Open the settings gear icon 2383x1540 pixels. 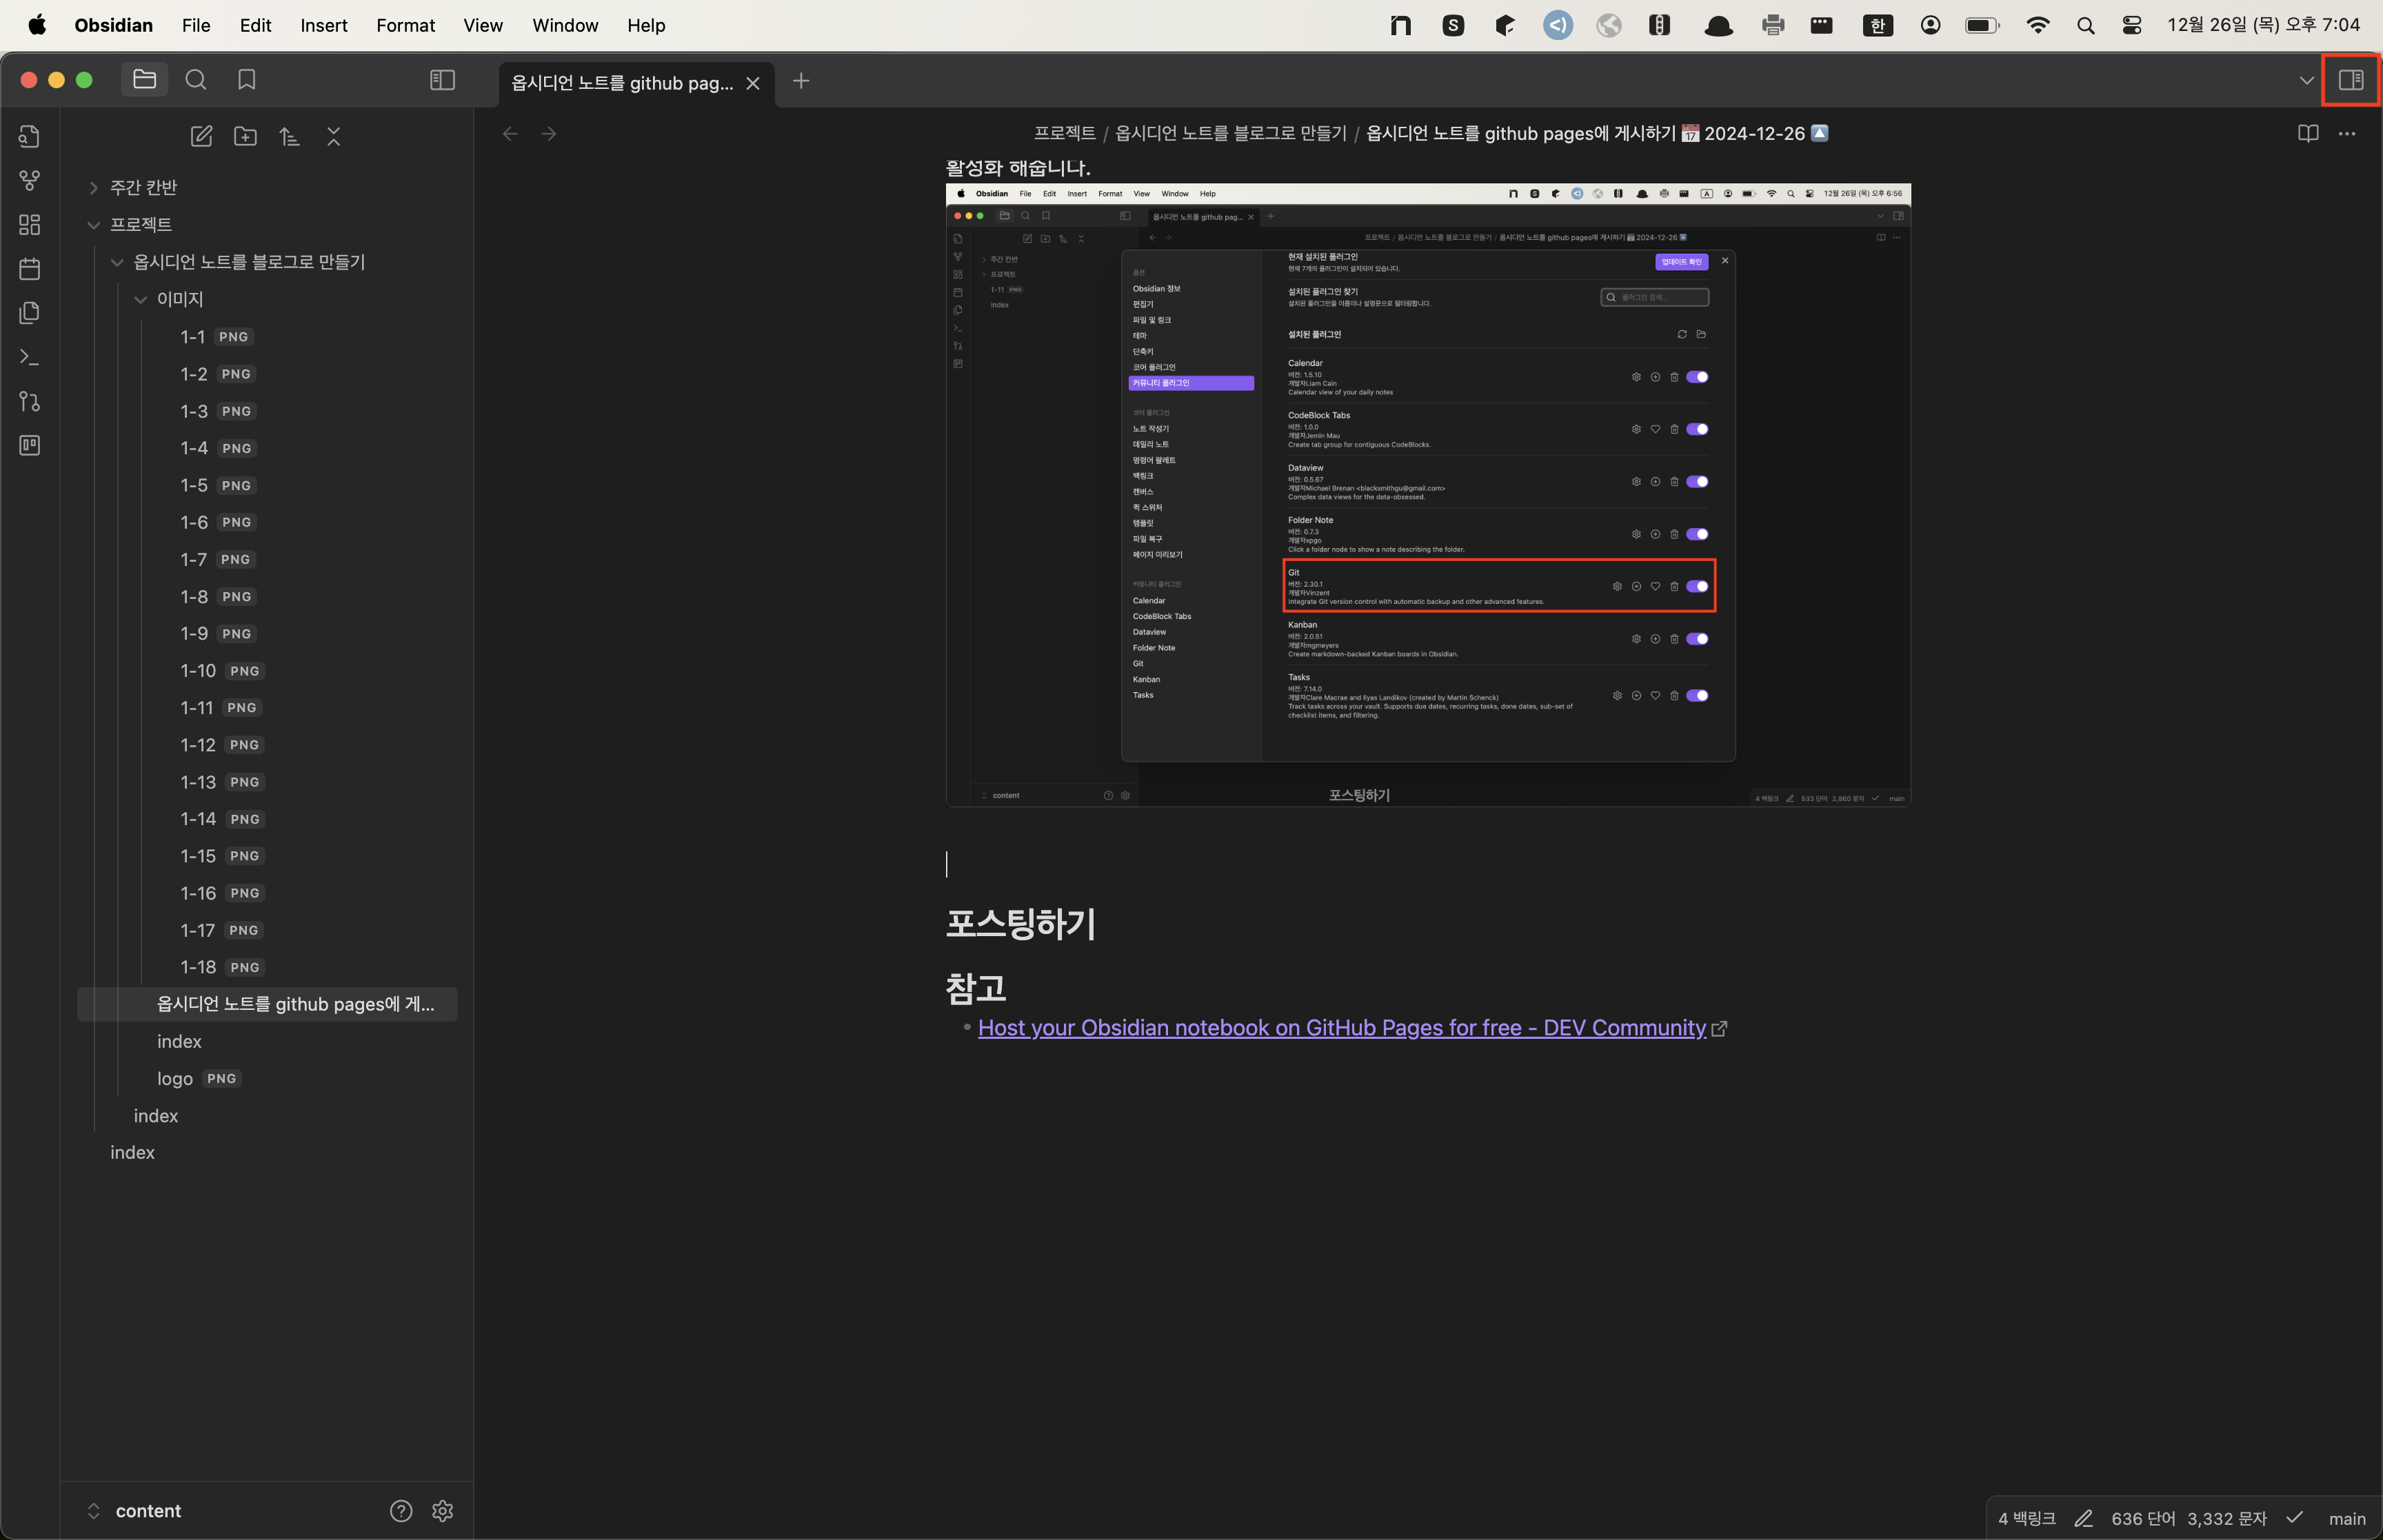pyautogui.click(x=443, y=1511)
